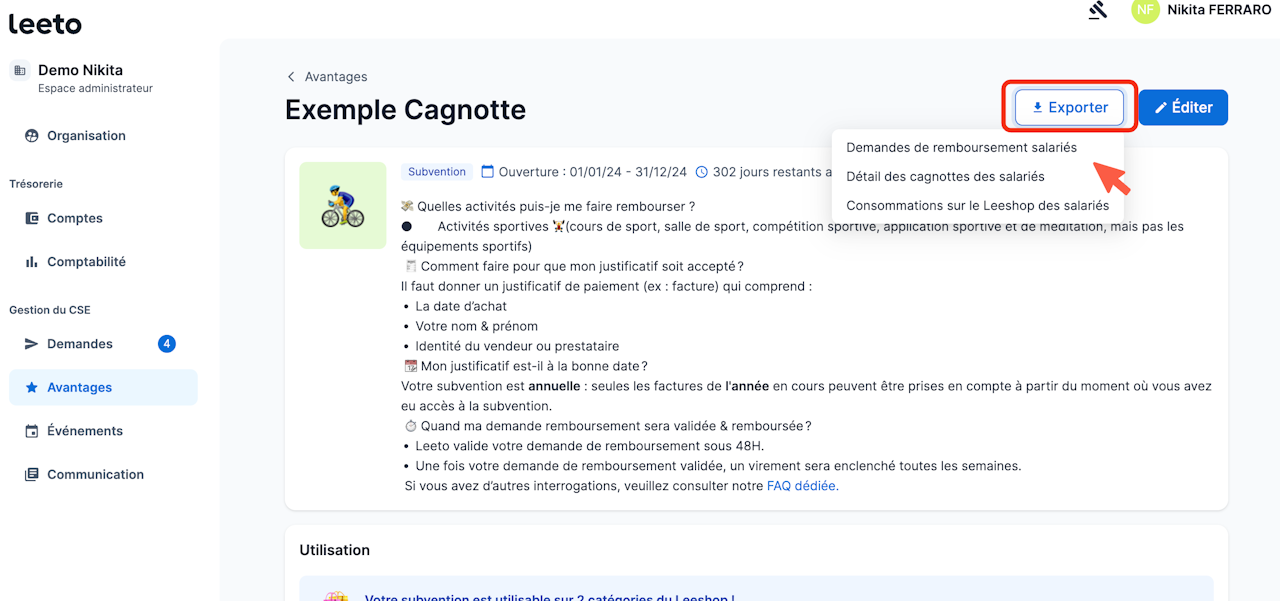Click the Comptes wallet icon
Image resolution: width=1280 pixels, height=601 pixels.
31,218
